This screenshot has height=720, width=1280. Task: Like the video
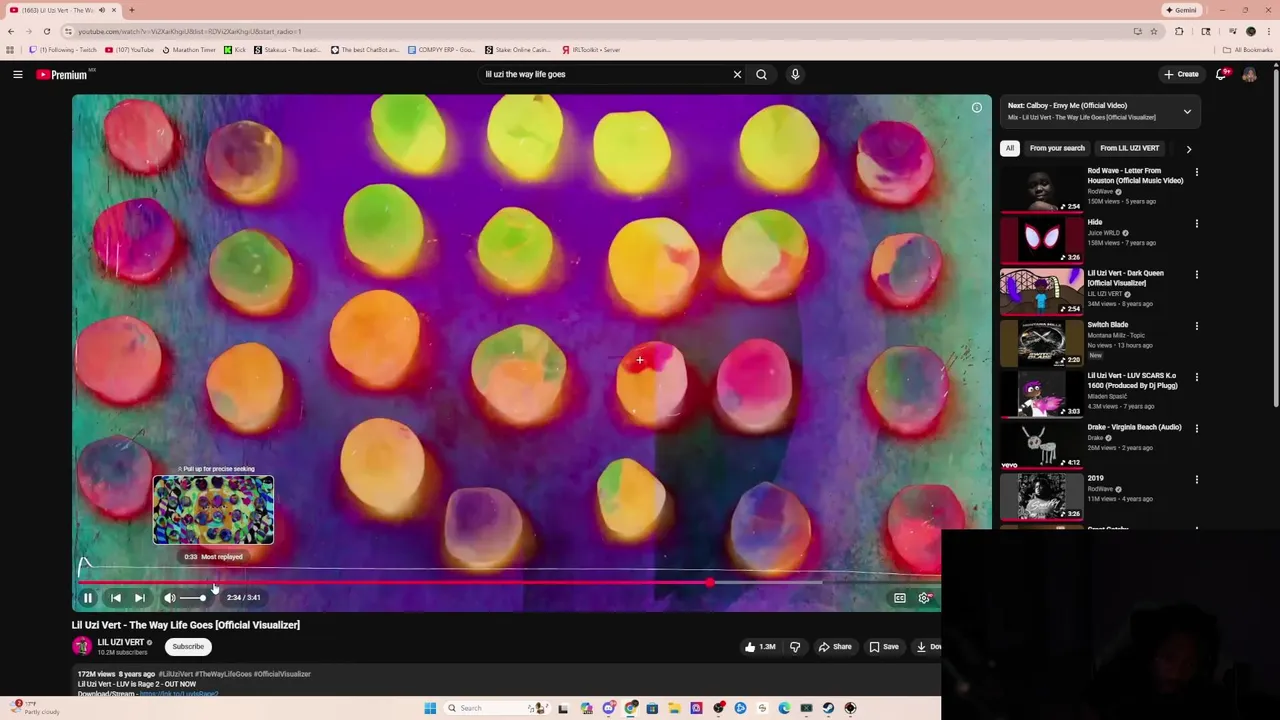(760, 647)
